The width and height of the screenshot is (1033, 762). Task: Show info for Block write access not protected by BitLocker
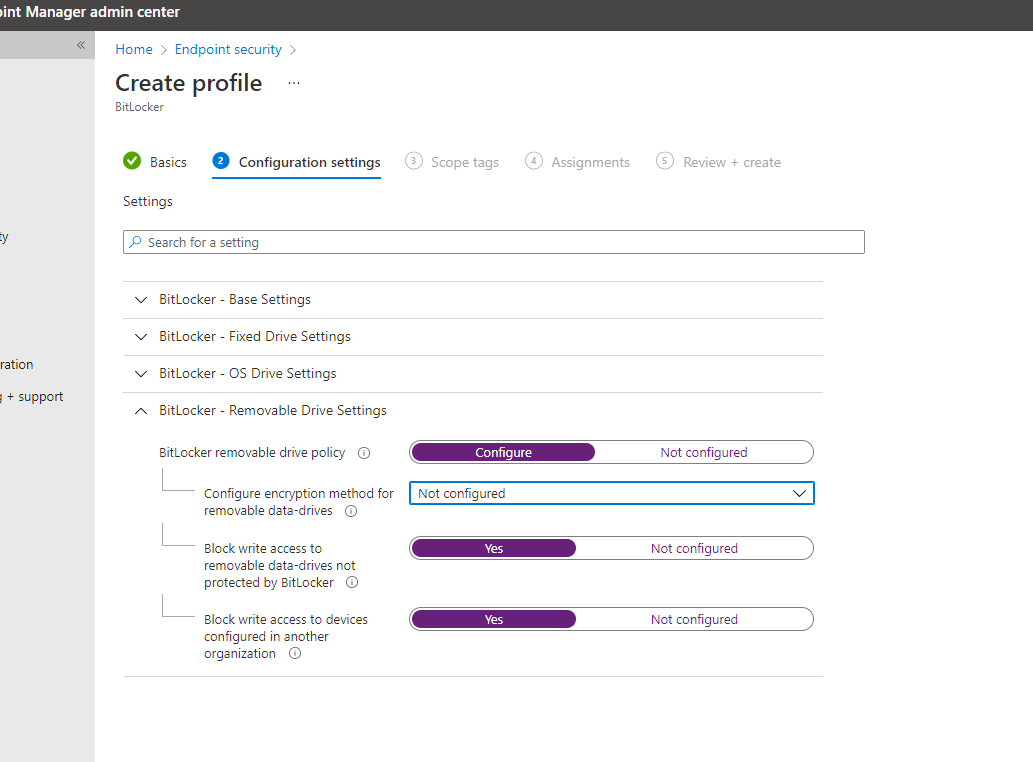352,582
